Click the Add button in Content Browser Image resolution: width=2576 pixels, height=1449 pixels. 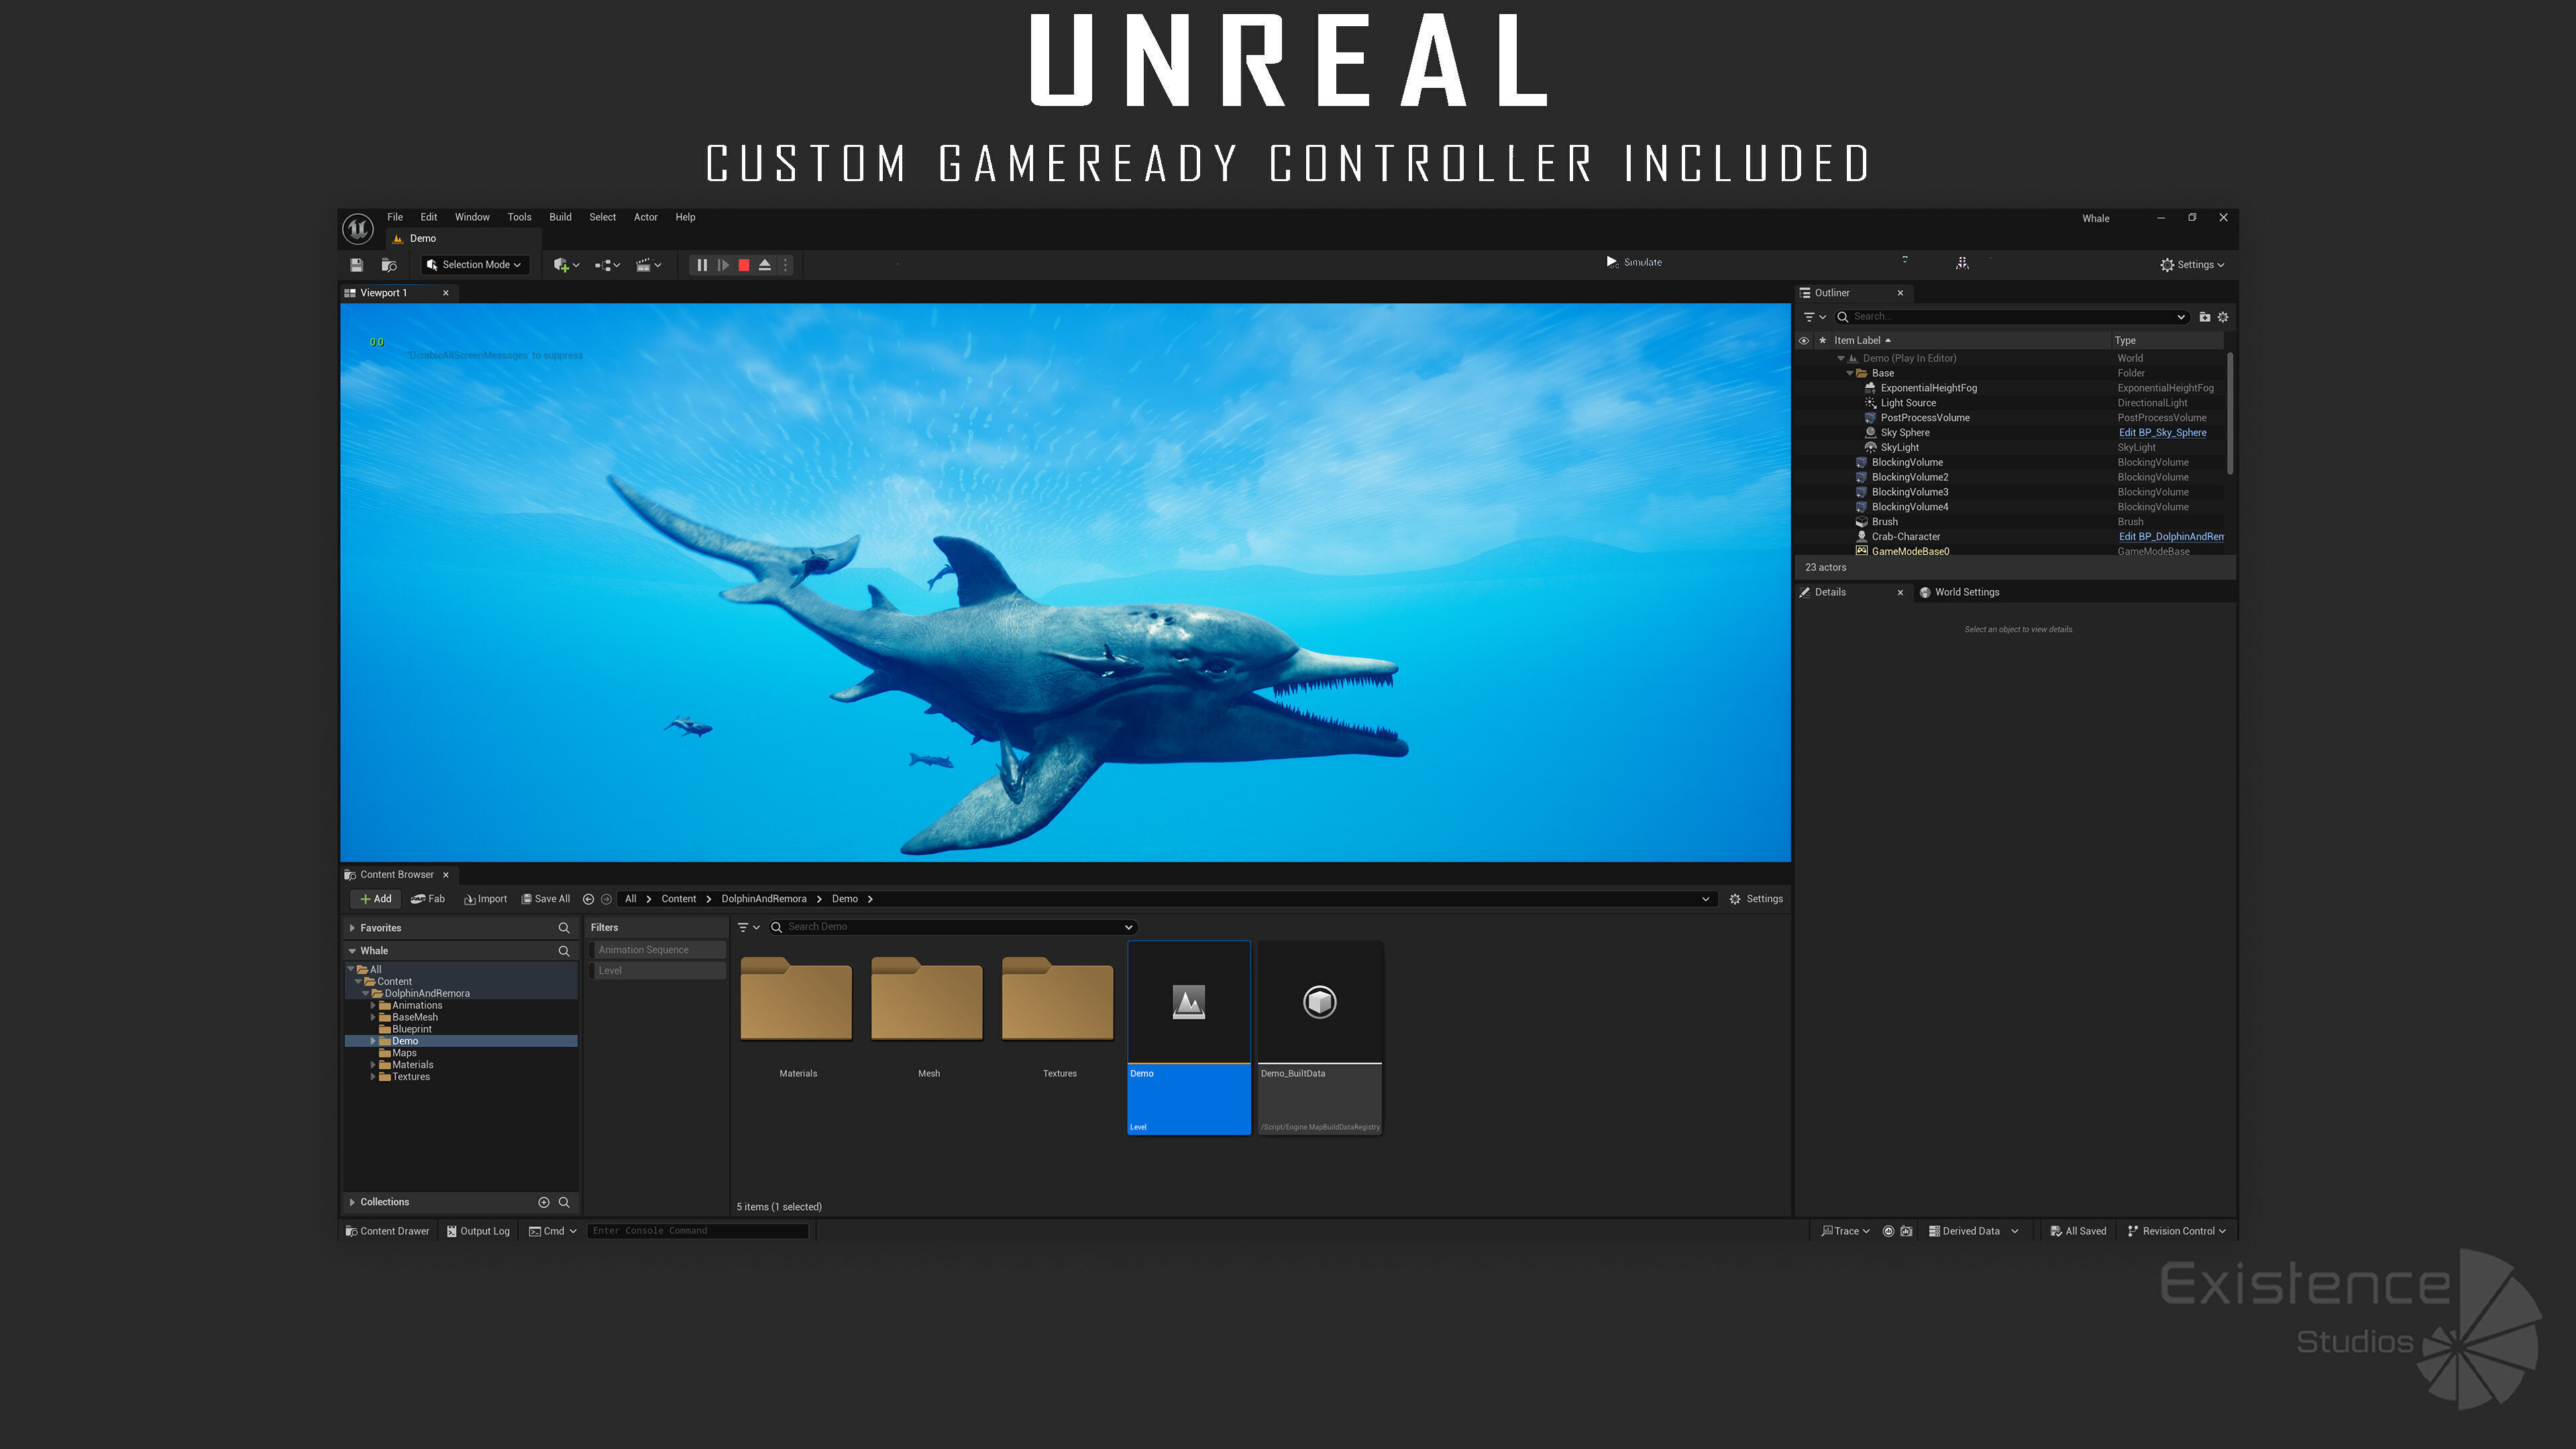point(376,899)
